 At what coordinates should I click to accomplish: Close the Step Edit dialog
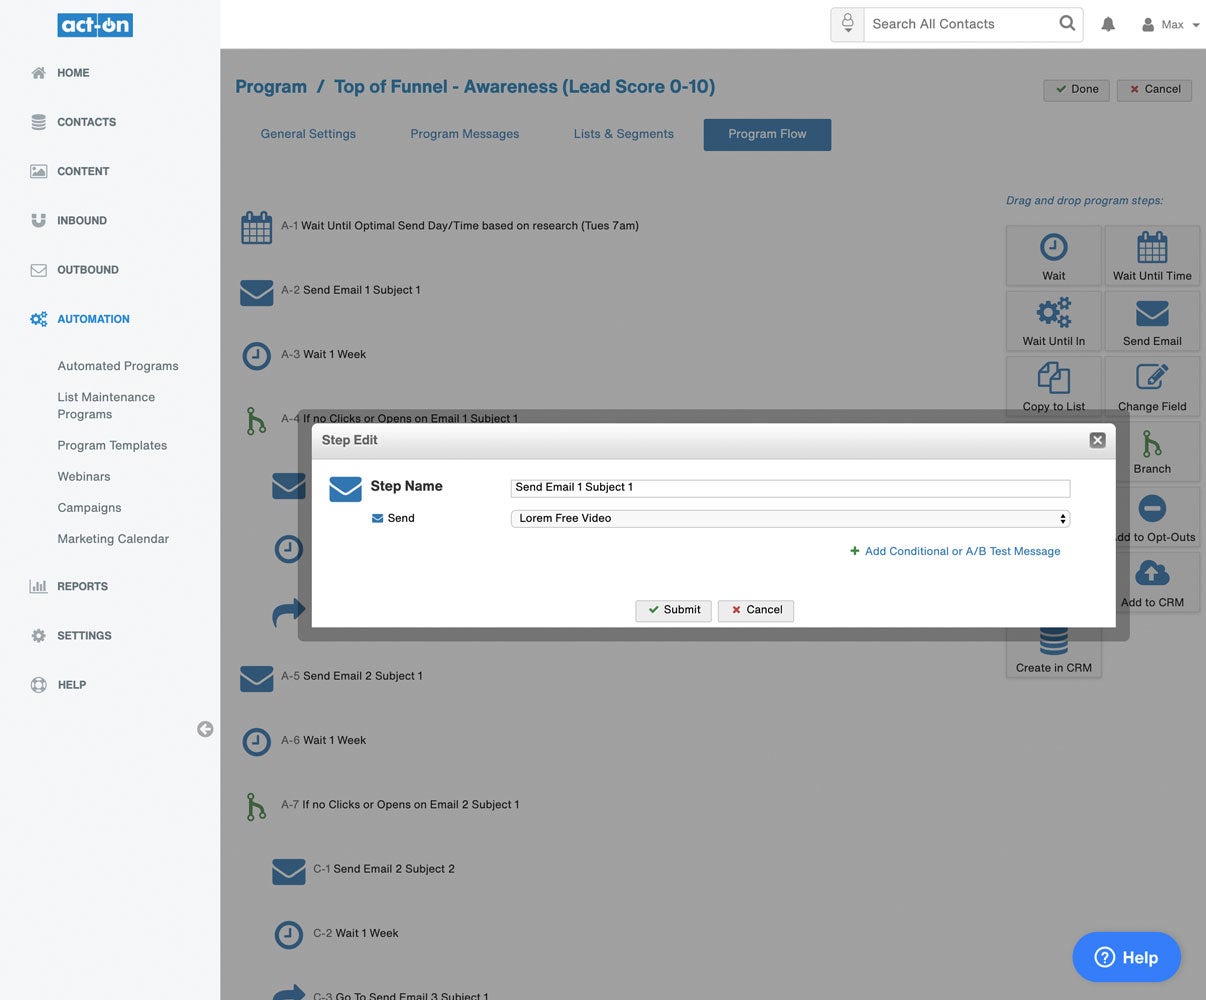tap(1097, 440)
